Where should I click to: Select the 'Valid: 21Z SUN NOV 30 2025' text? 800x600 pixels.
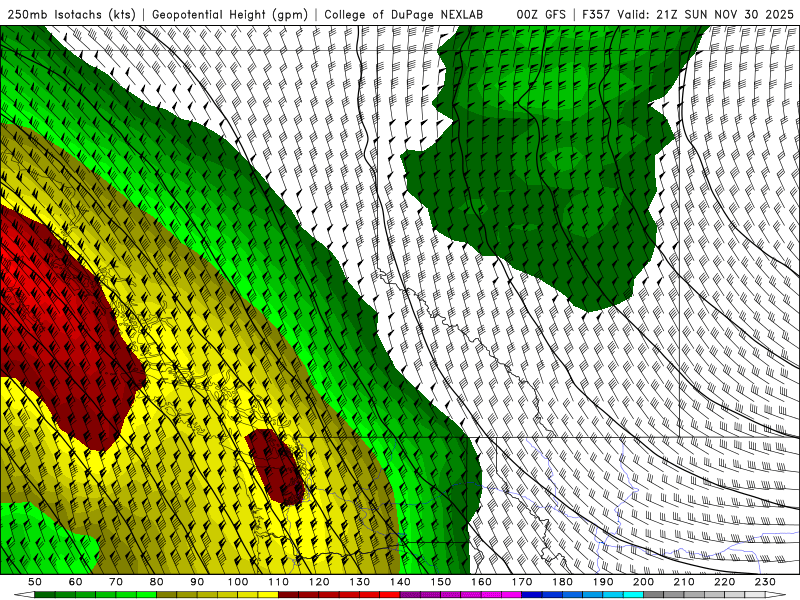coord(705,14)
